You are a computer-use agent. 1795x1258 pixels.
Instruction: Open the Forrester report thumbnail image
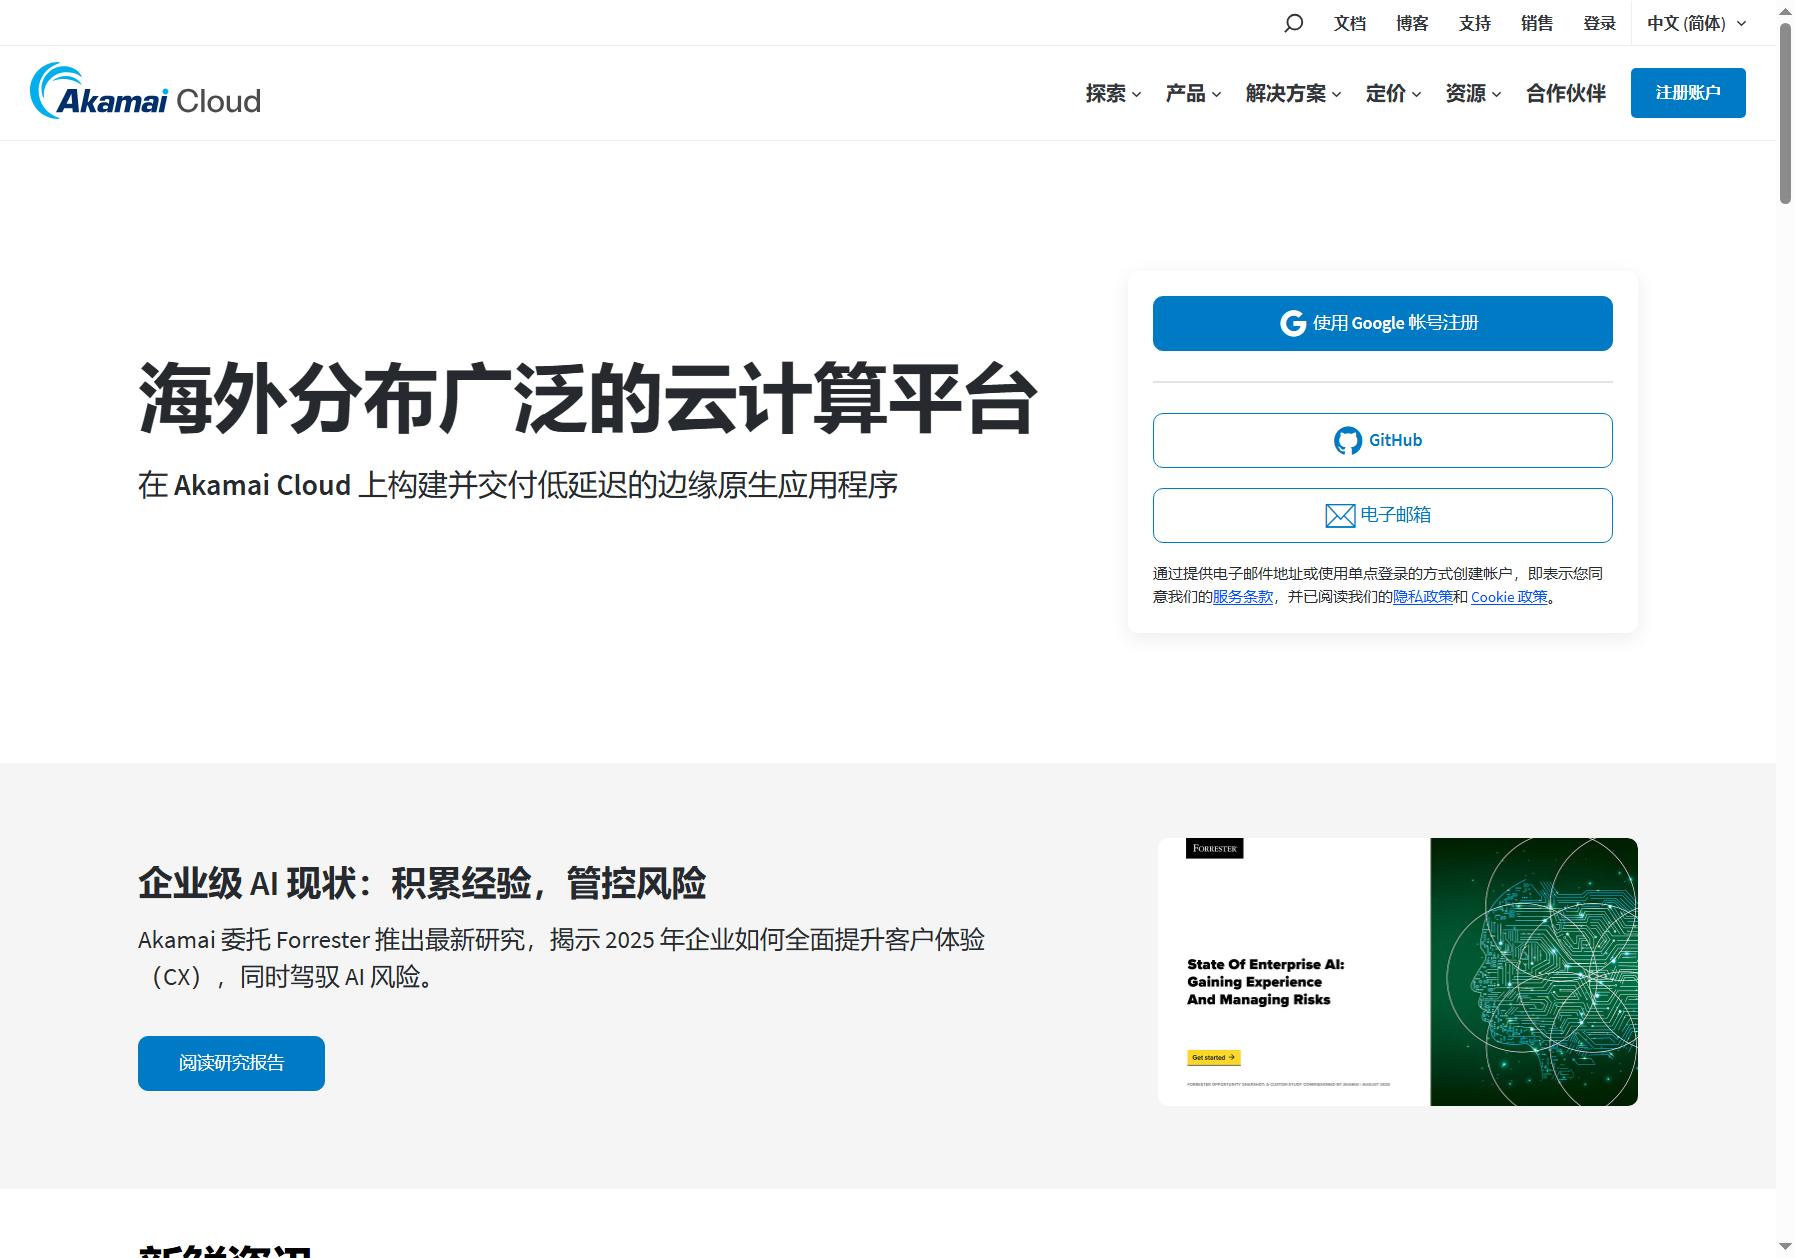[x=1397, y=972]
